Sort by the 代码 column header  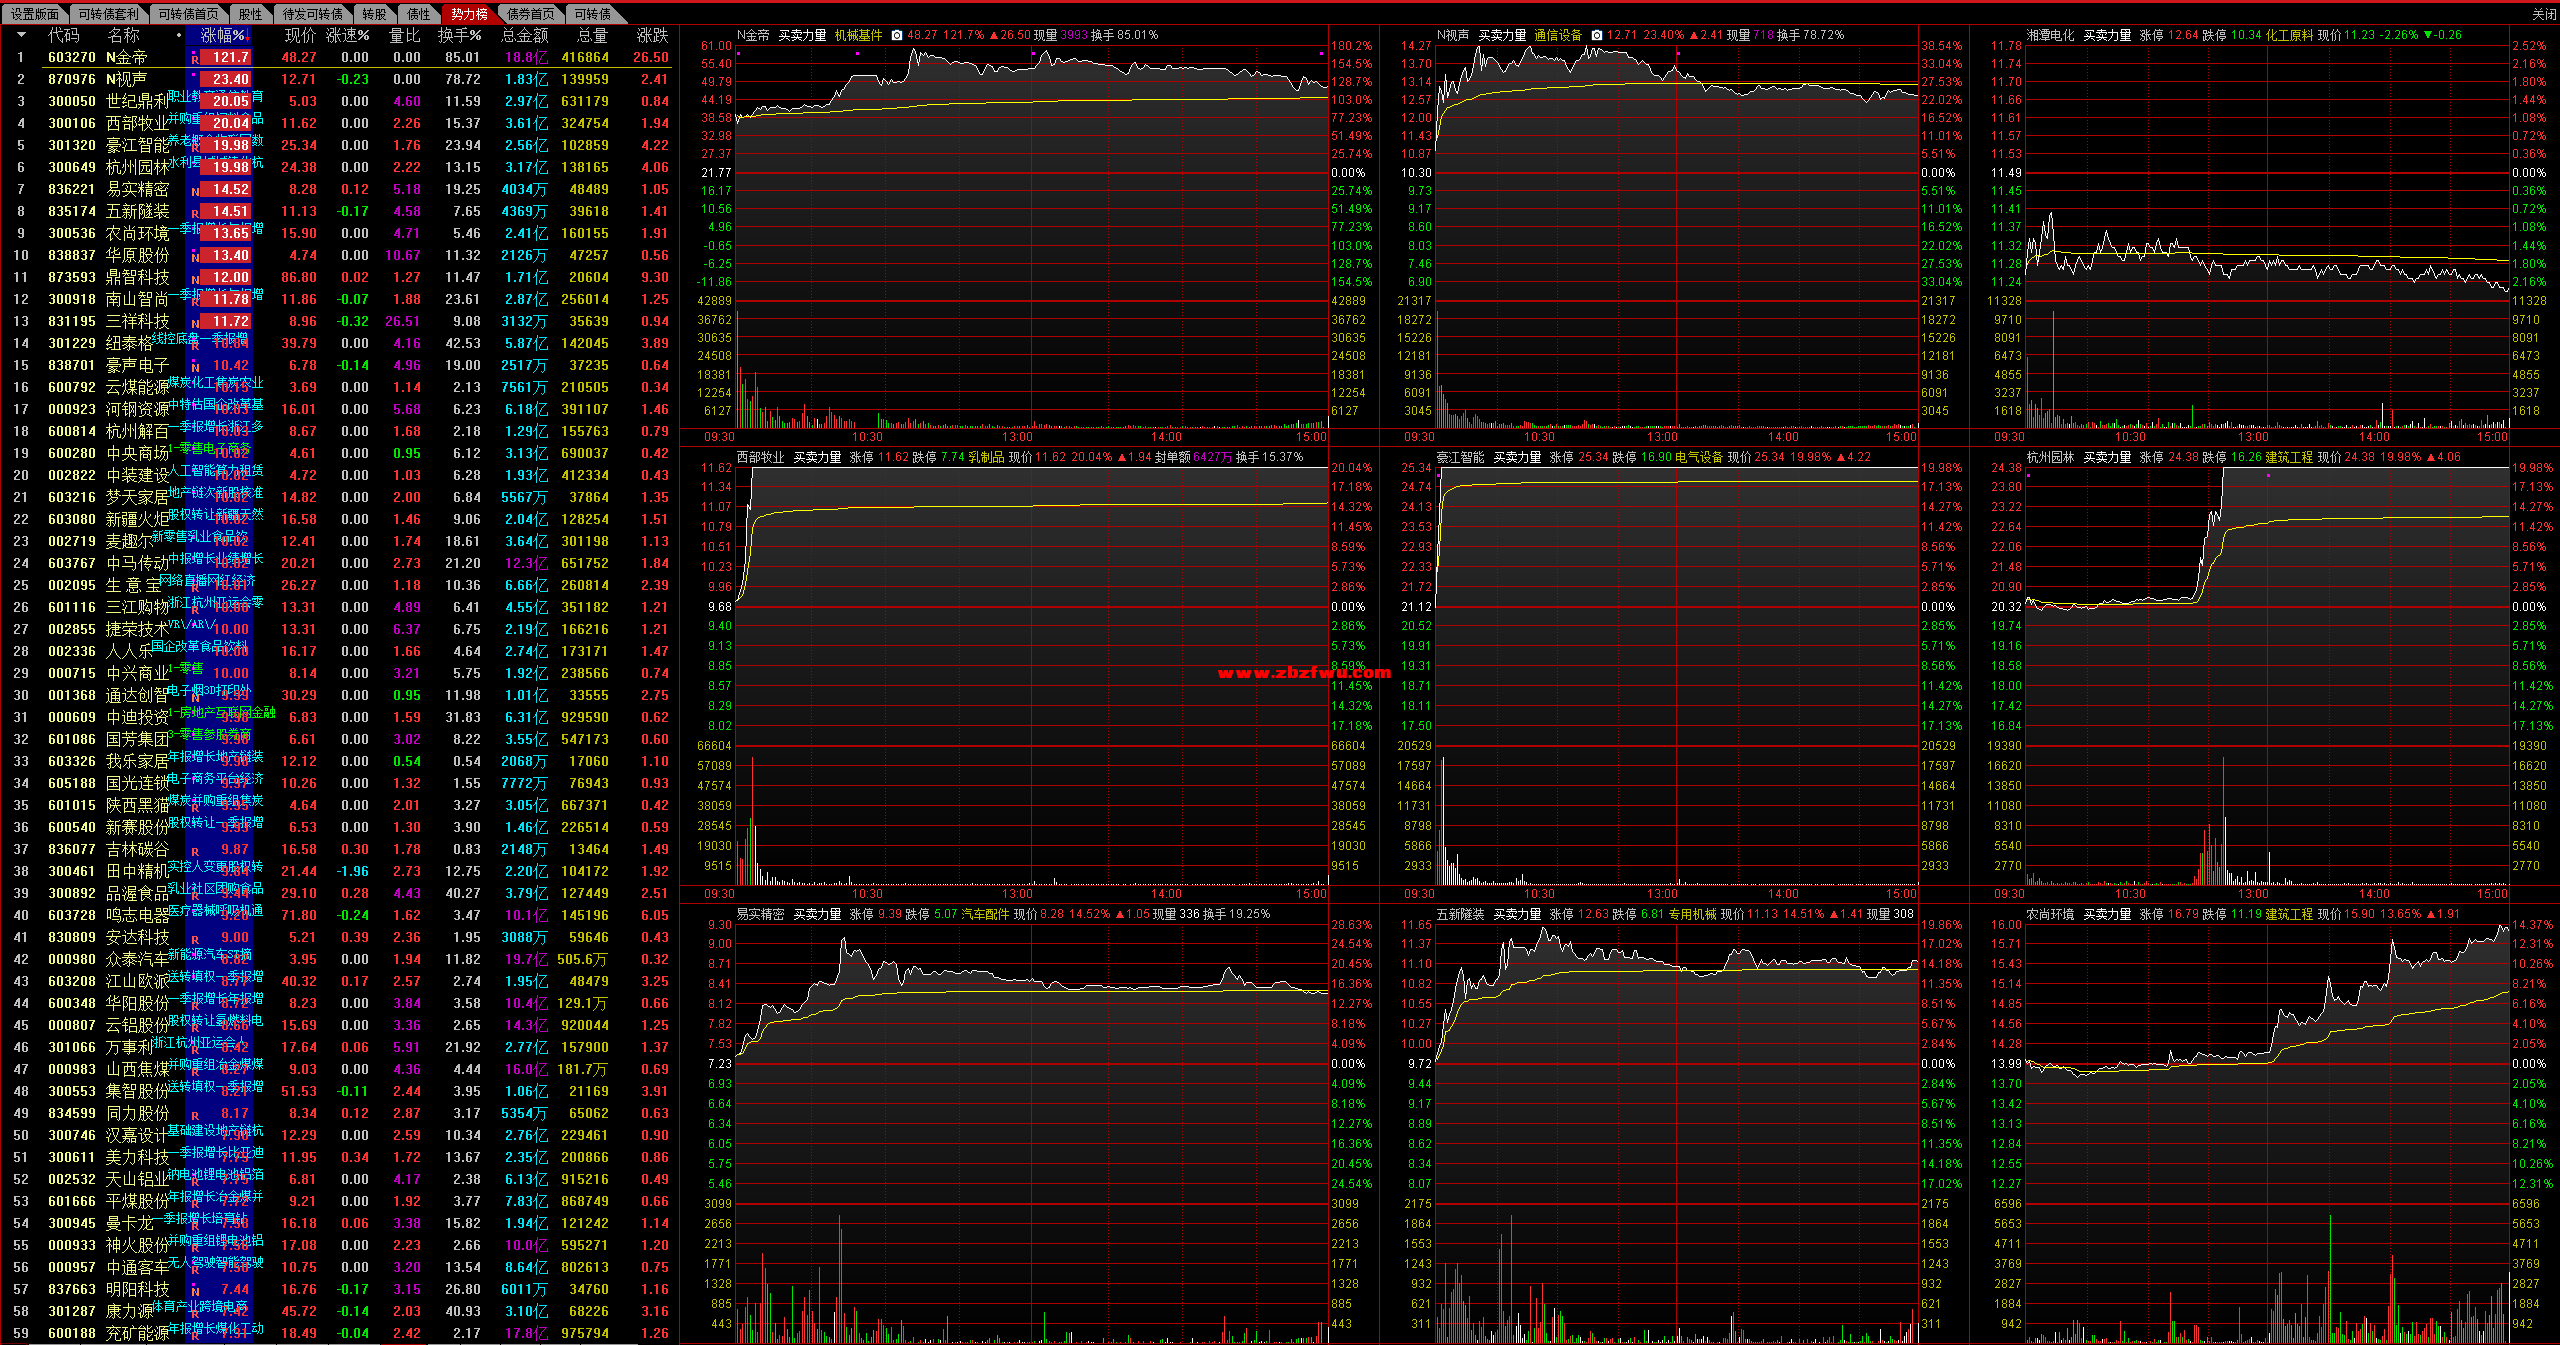tap(63, 35)
